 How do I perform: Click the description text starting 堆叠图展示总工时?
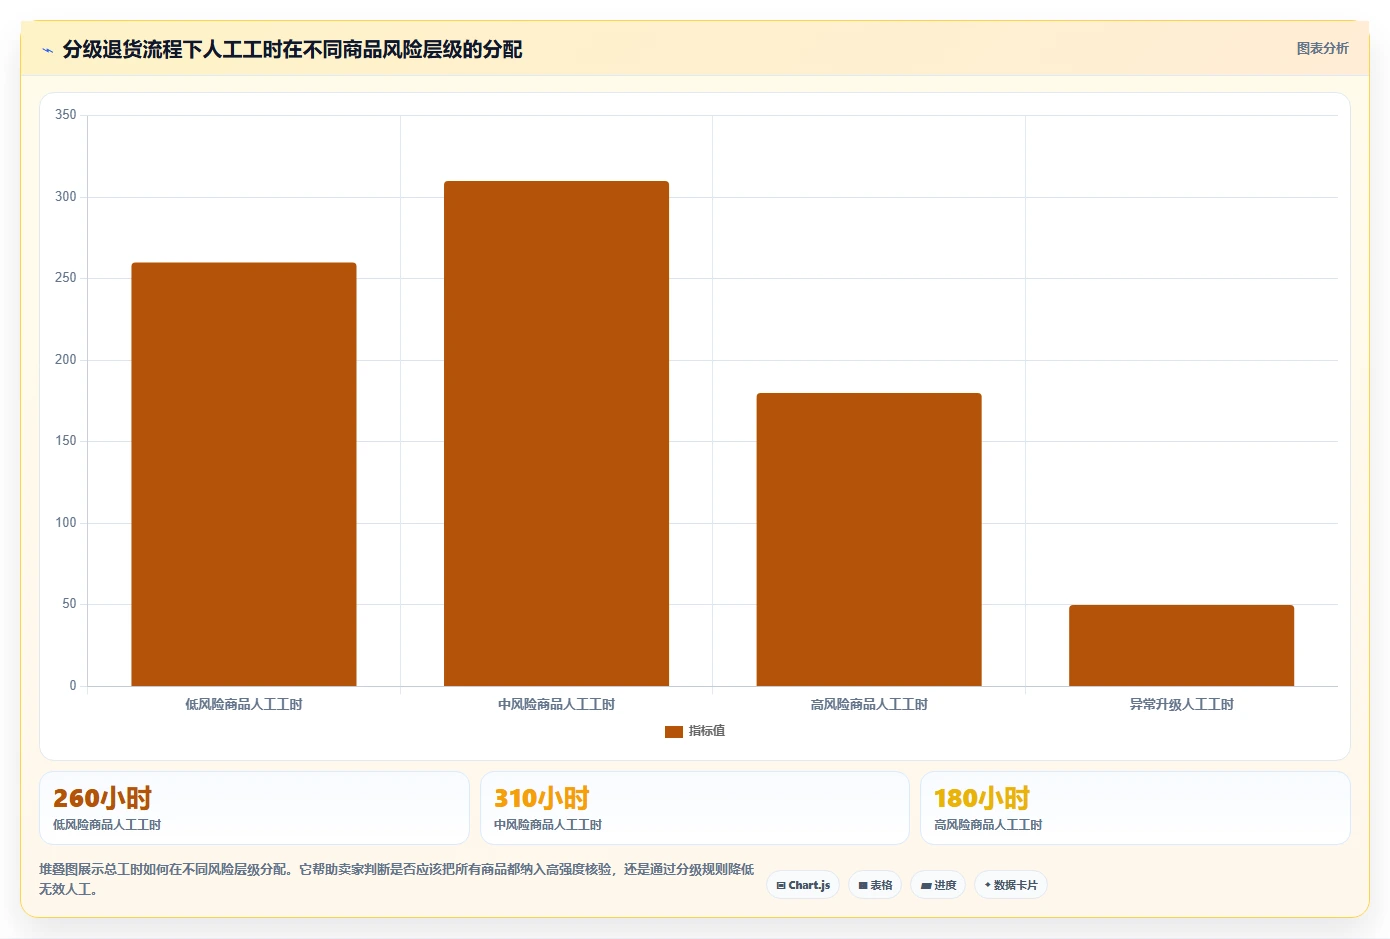(x=396, y=879)
